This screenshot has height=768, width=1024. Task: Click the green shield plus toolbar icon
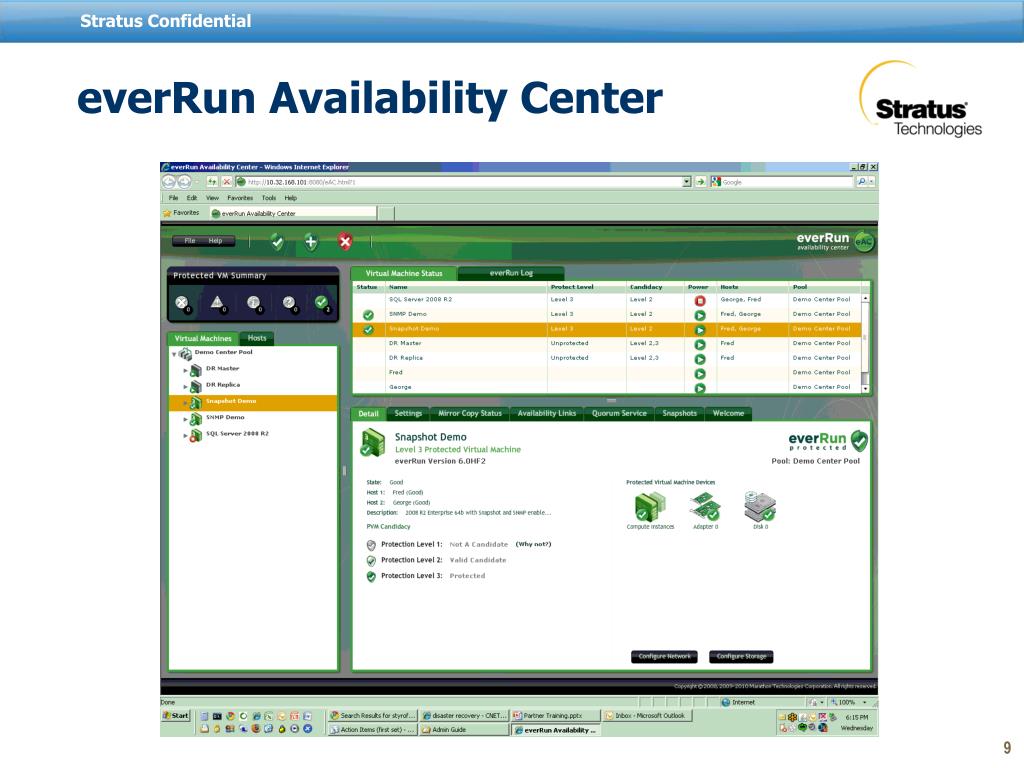(x=311, y=242)
